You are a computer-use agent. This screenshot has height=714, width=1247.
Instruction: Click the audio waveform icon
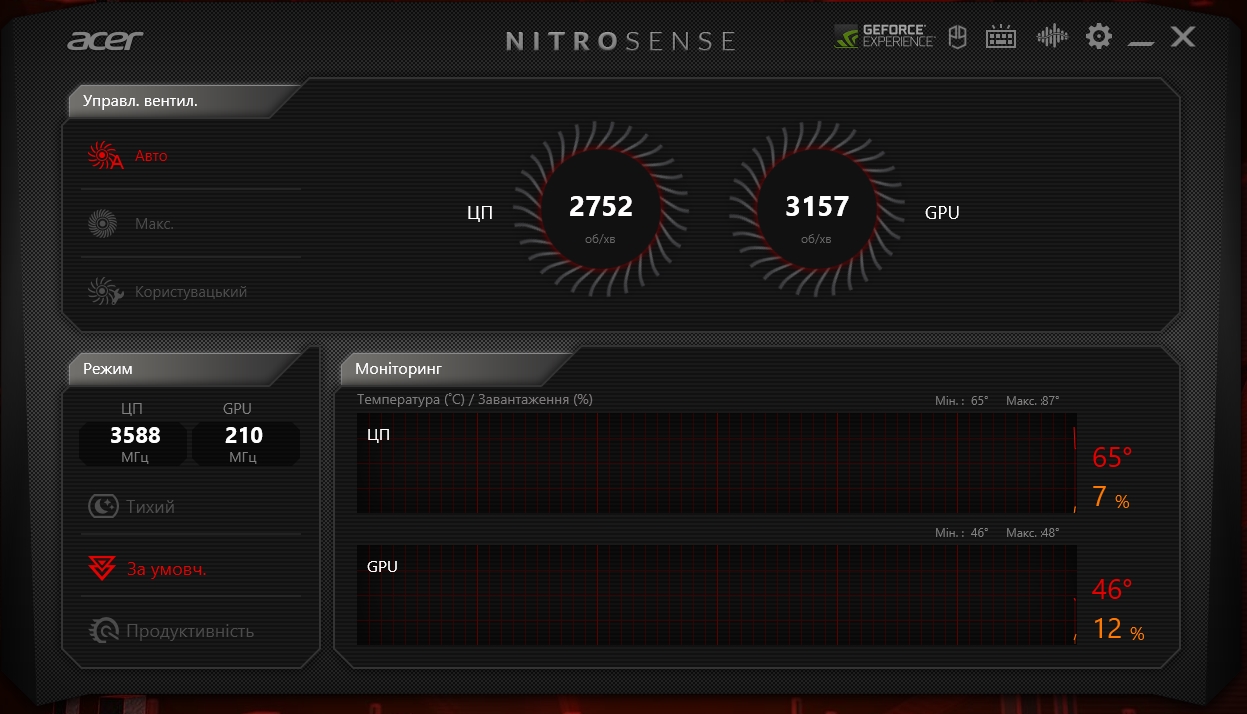point(1052,38)
